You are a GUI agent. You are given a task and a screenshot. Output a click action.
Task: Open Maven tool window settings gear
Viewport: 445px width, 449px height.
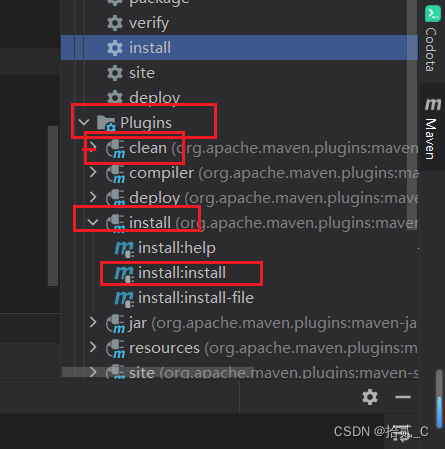[370, 397]
